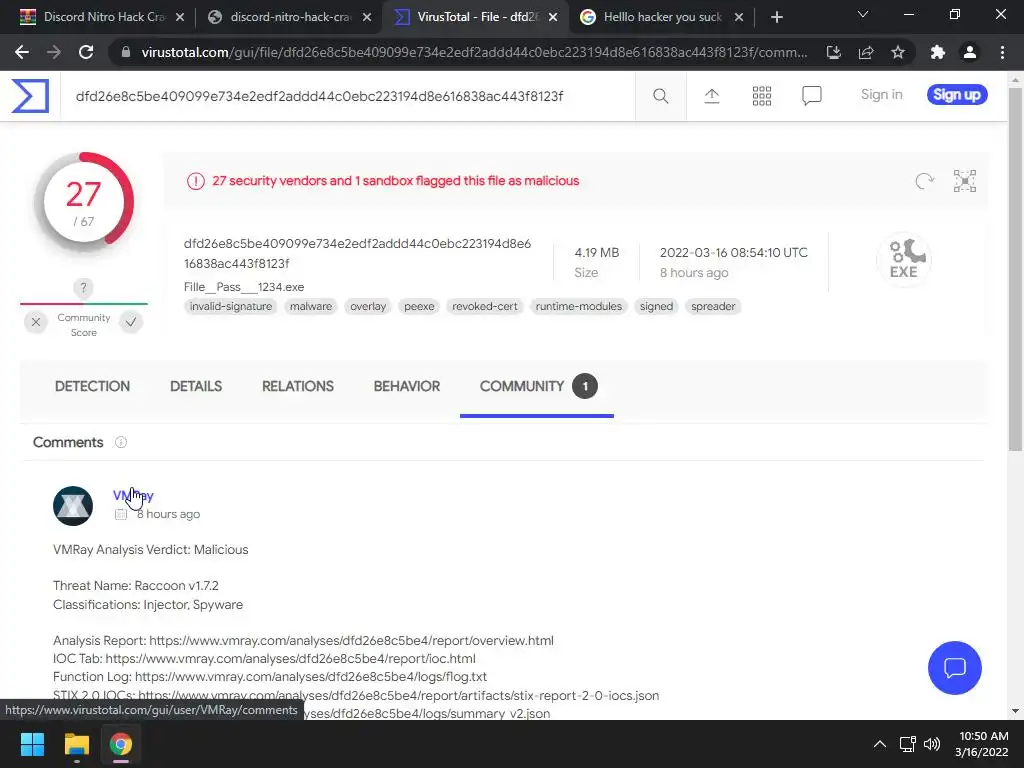Click the Analysis Report overview.html URL text
1024x768 pixels.
click(351, 641)
